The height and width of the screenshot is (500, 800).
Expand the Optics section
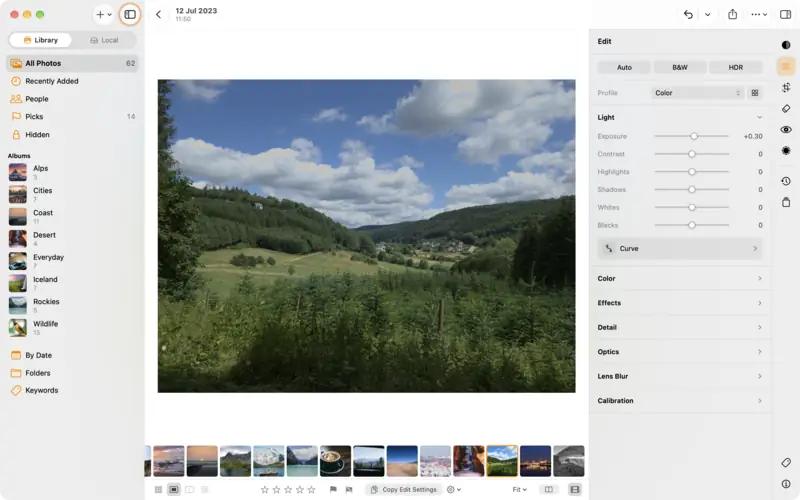(x=680, y=352)
